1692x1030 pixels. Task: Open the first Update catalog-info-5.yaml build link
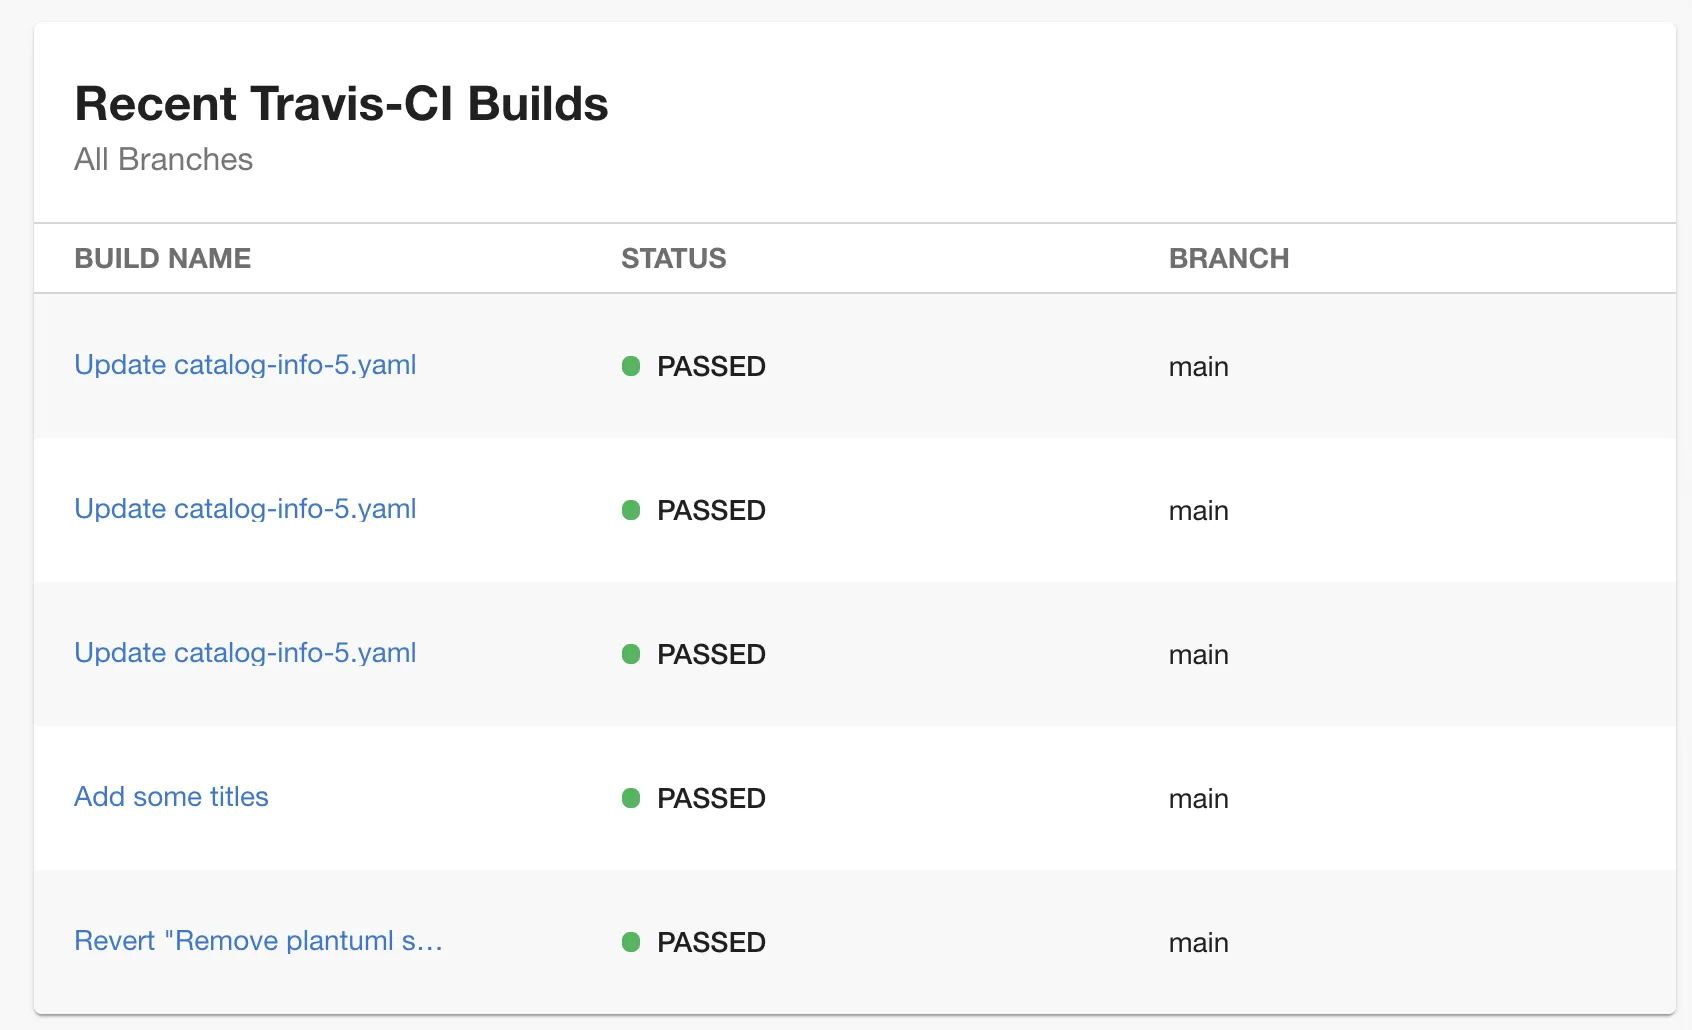click(x=245, y=365)
